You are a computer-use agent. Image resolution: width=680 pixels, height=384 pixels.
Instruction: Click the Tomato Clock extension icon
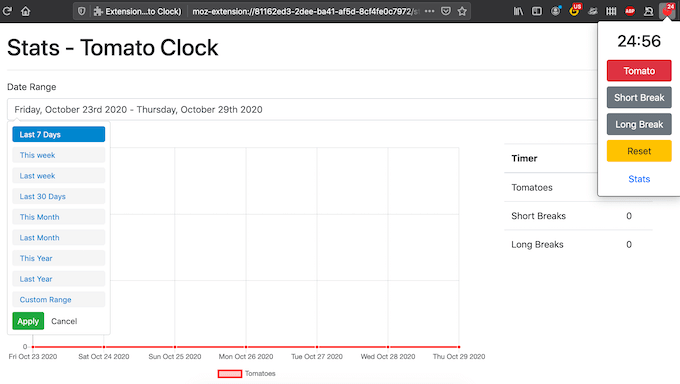point(668,10)
